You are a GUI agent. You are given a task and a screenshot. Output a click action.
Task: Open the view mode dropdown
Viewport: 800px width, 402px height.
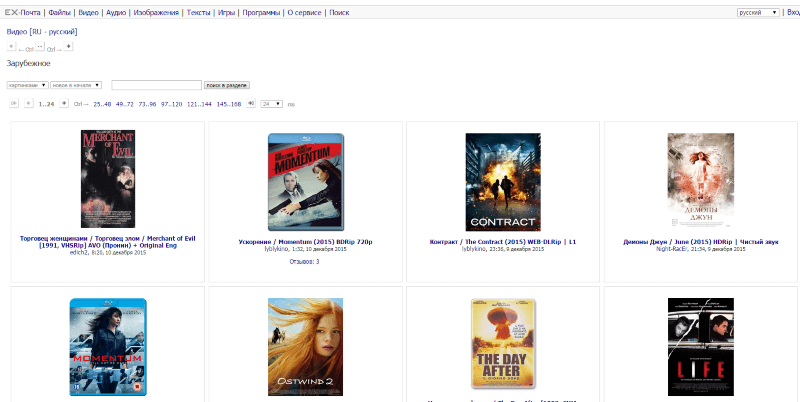(28, 85)
